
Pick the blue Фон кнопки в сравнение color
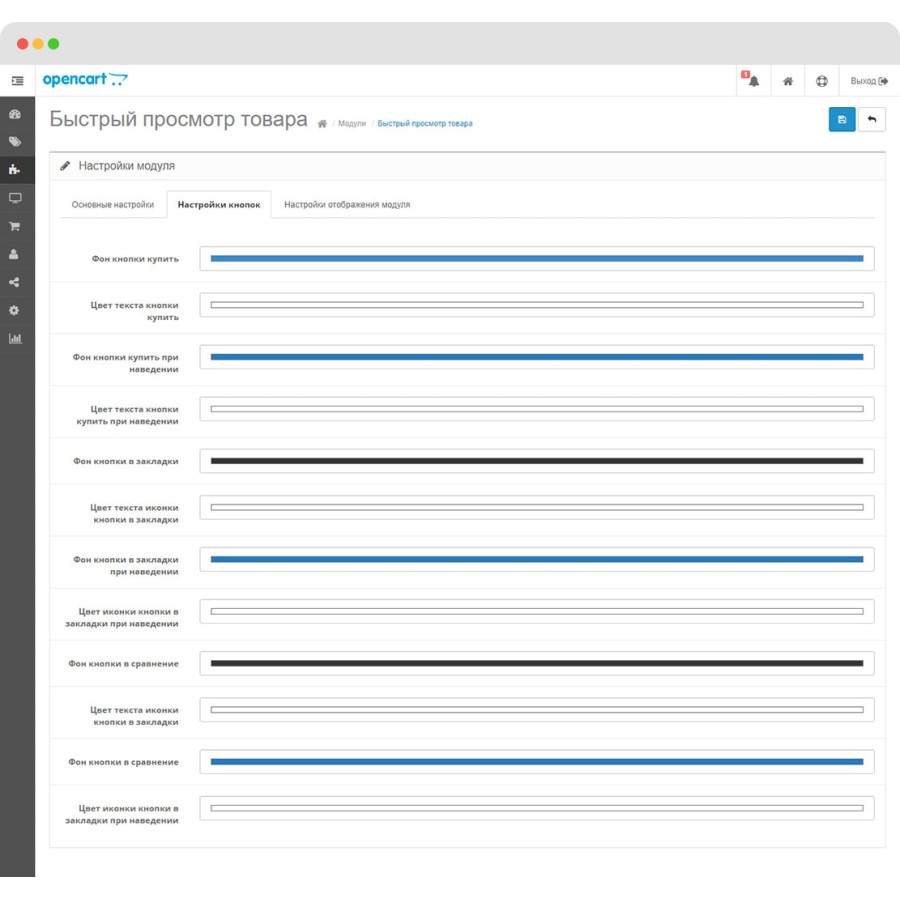coord(537,762)
